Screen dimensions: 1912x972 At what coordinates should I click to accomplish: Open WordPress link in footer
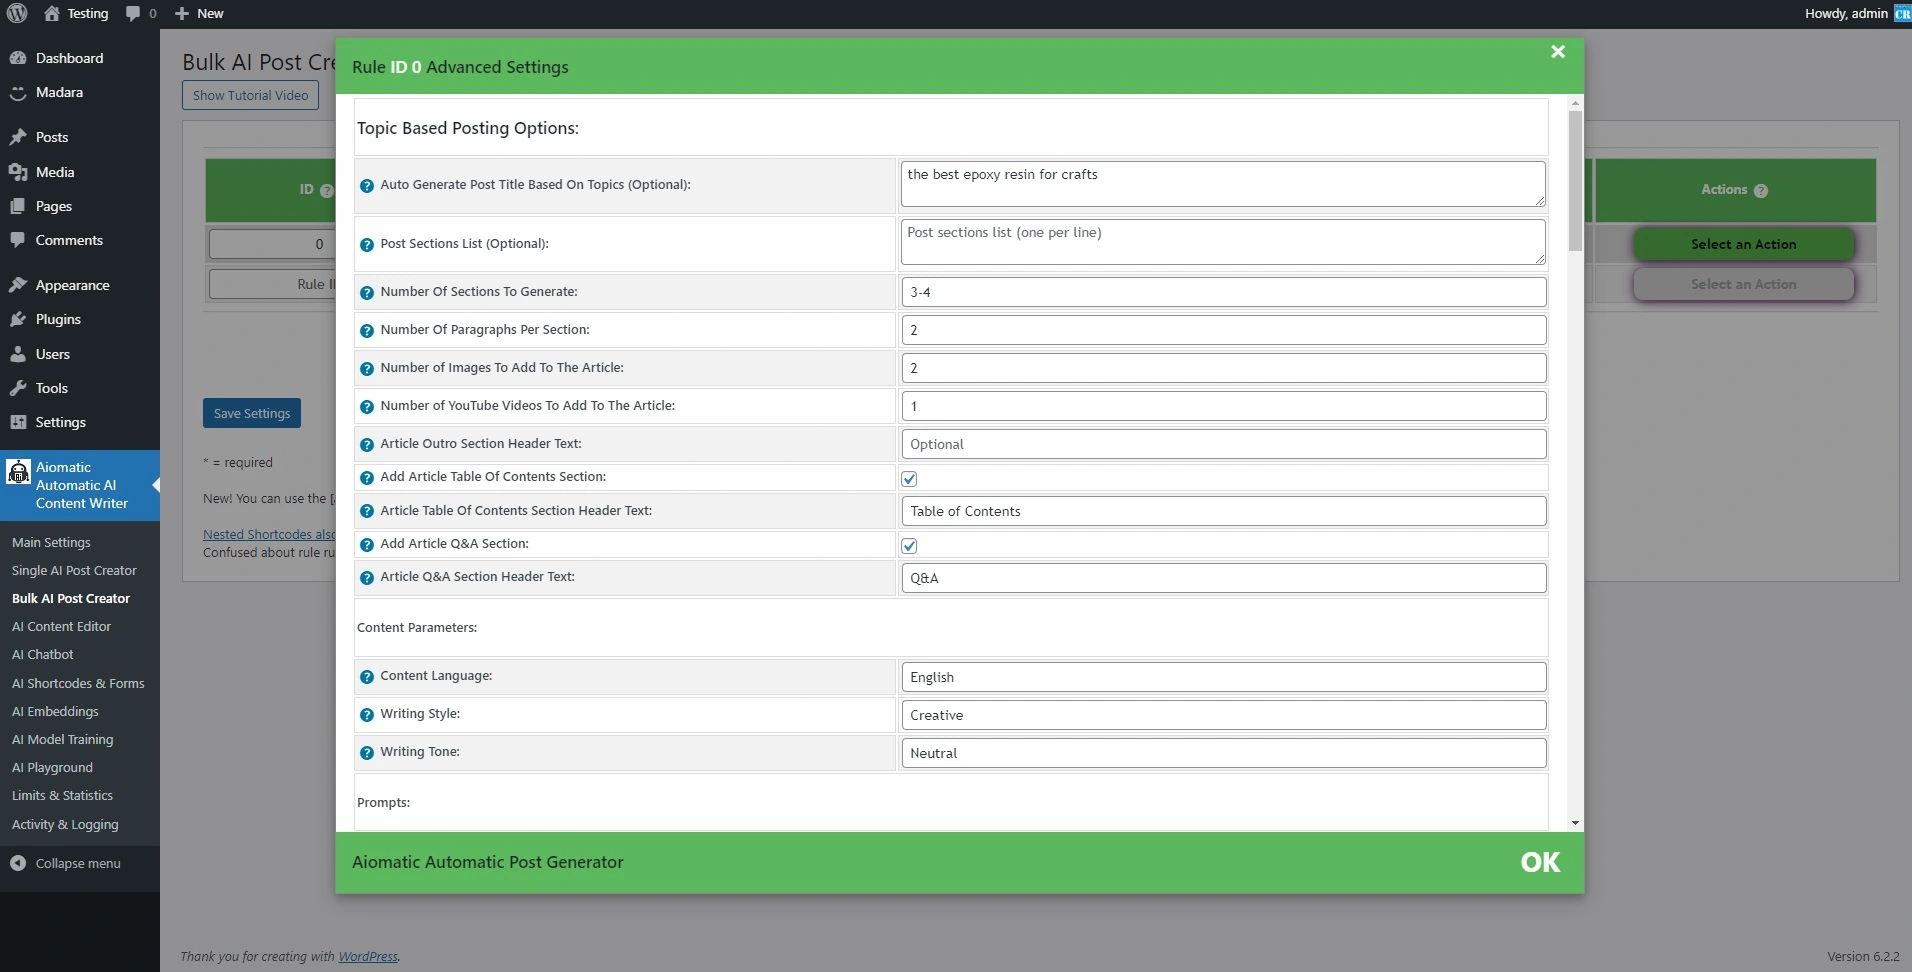tap(368, 956)
